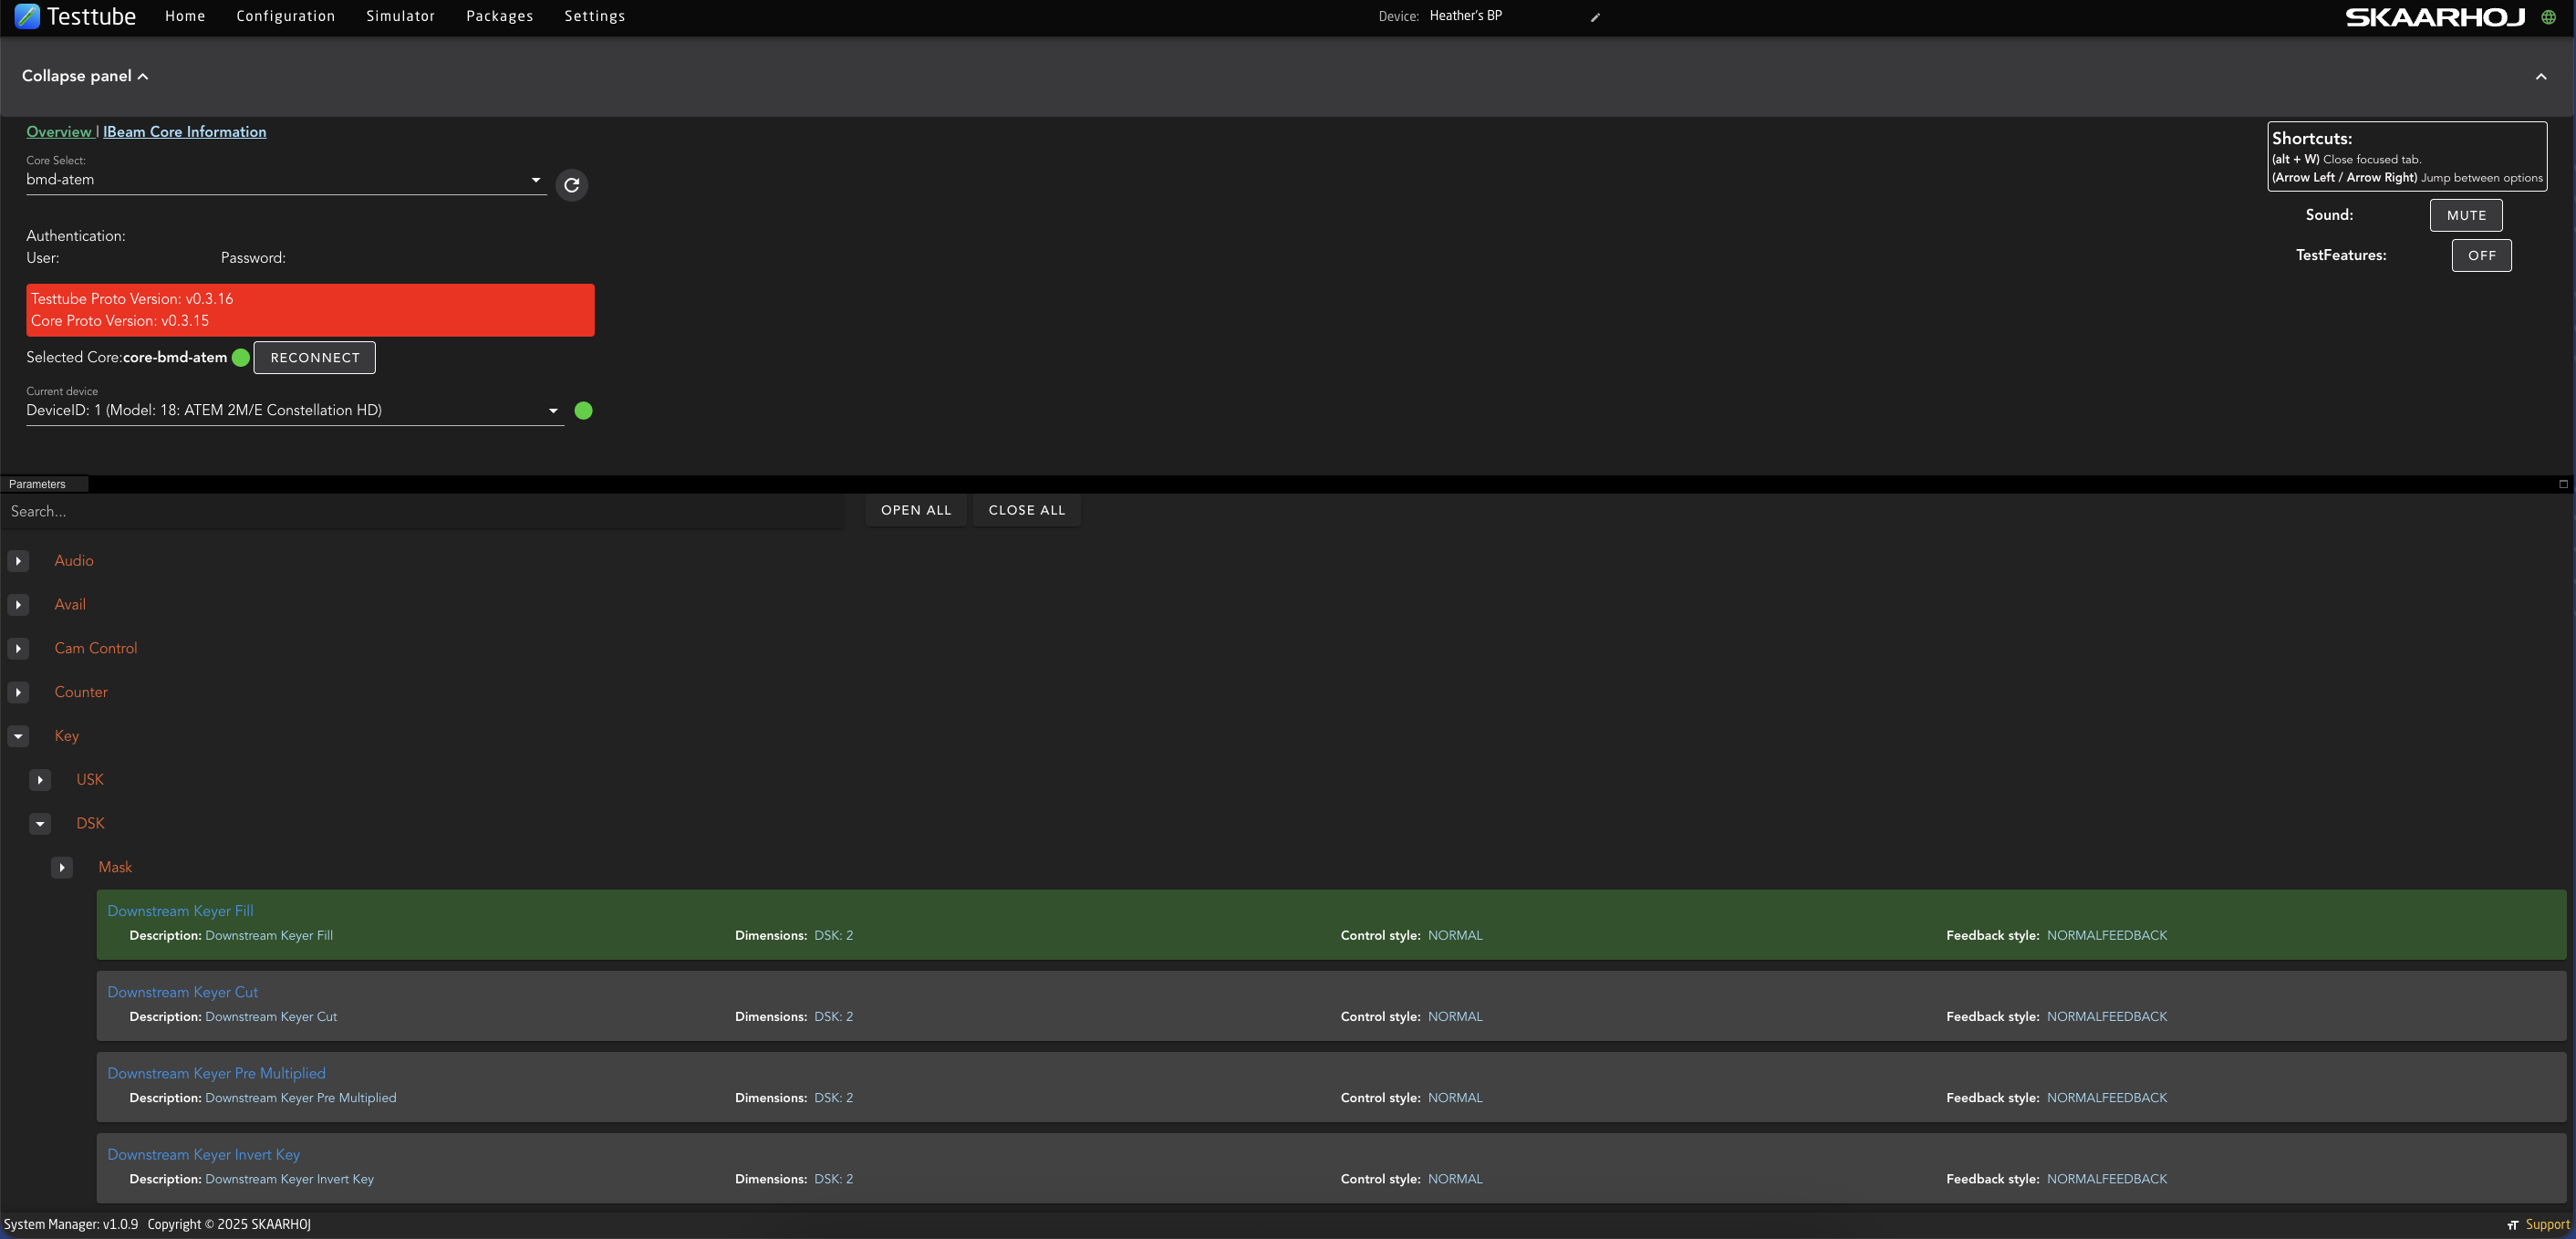Collapse the DSK tree group
Screen dimensions: 2576x1239
click(x=40, y=824)
